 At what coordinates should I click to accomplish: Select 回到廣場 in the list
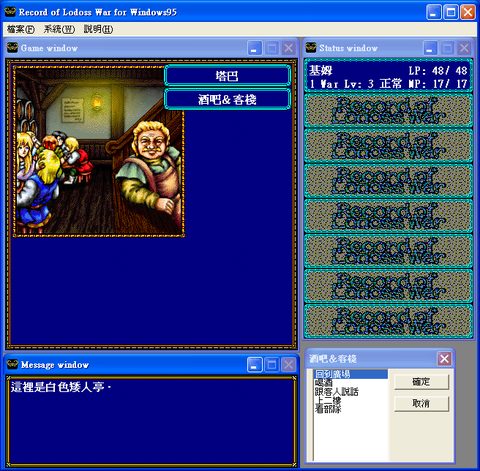(351, 374)
